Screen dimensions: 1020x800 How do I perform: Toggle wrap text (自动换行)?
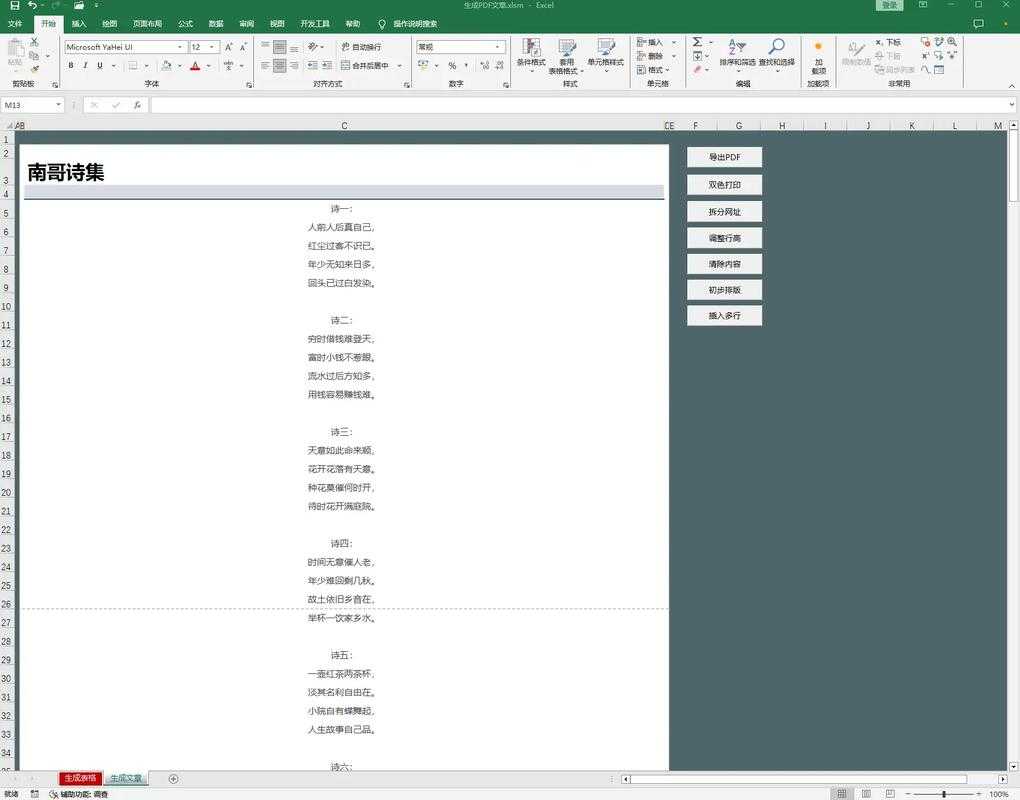point(360,47)
